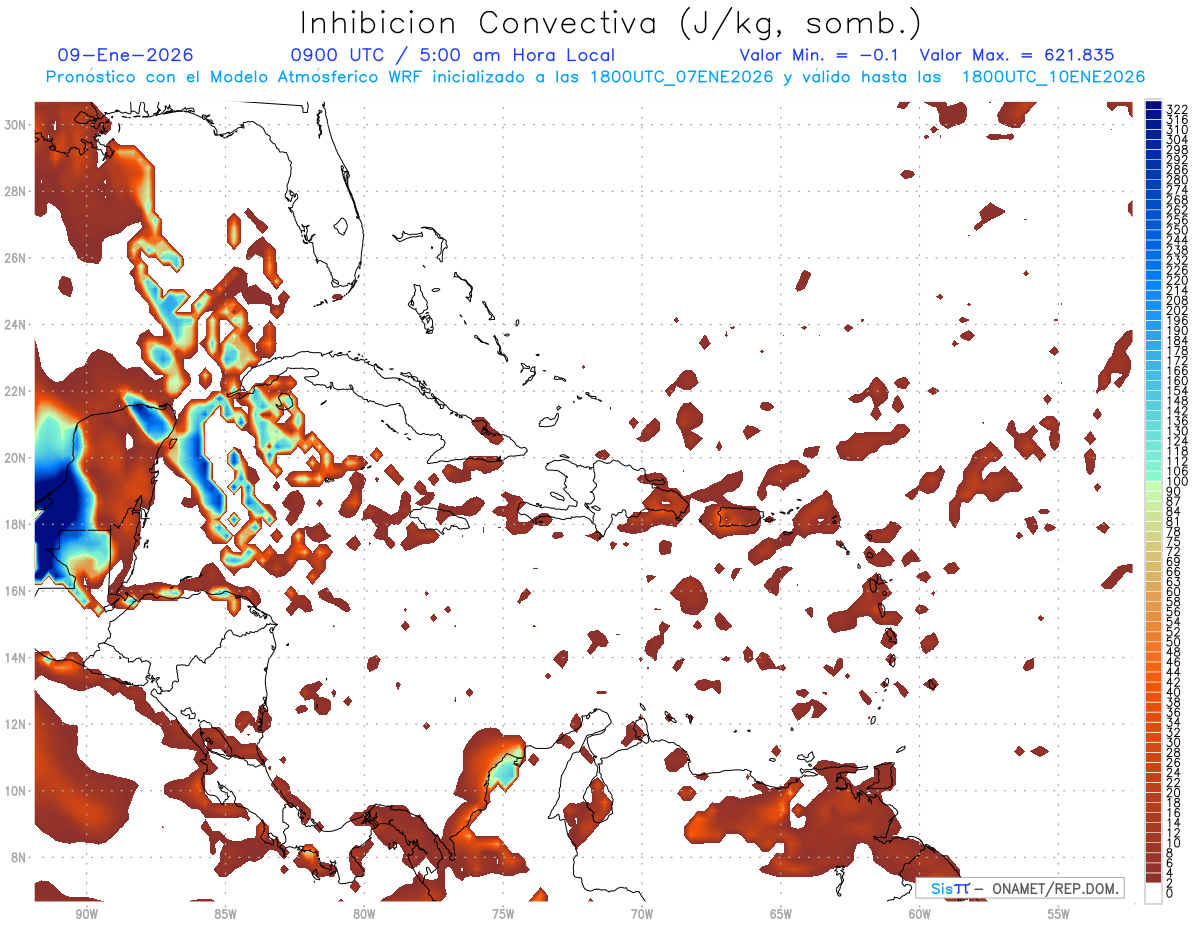Click the colorbar value 10
1200x927 pixels.
pos(1174,843)
